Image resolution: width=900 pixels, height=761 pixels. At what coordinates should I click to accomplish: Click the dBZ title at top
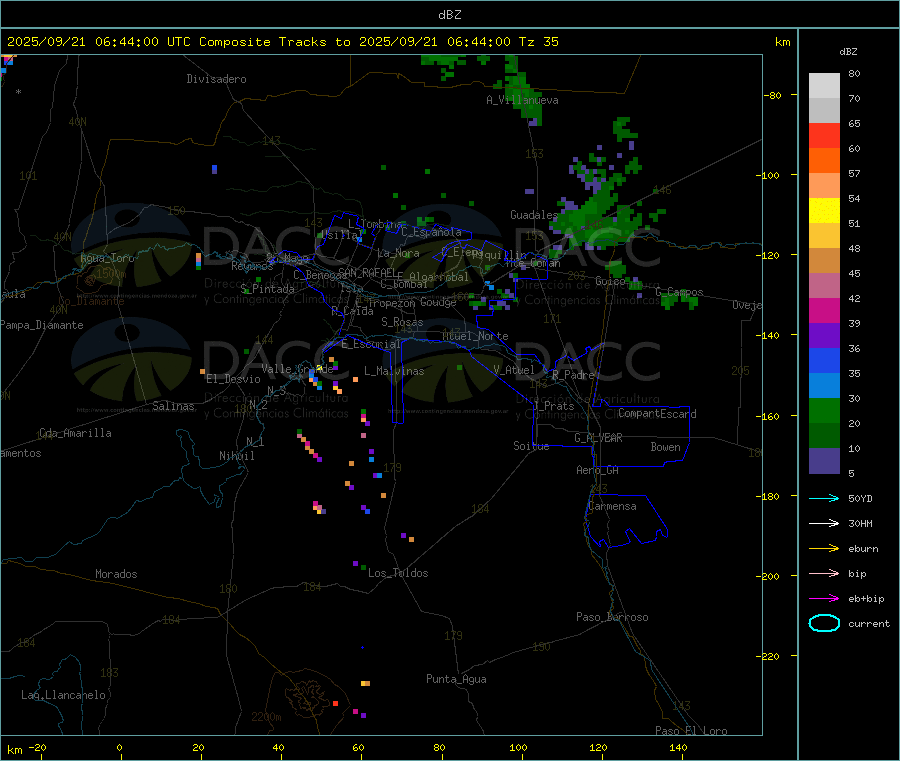click(x=449, y=15)
